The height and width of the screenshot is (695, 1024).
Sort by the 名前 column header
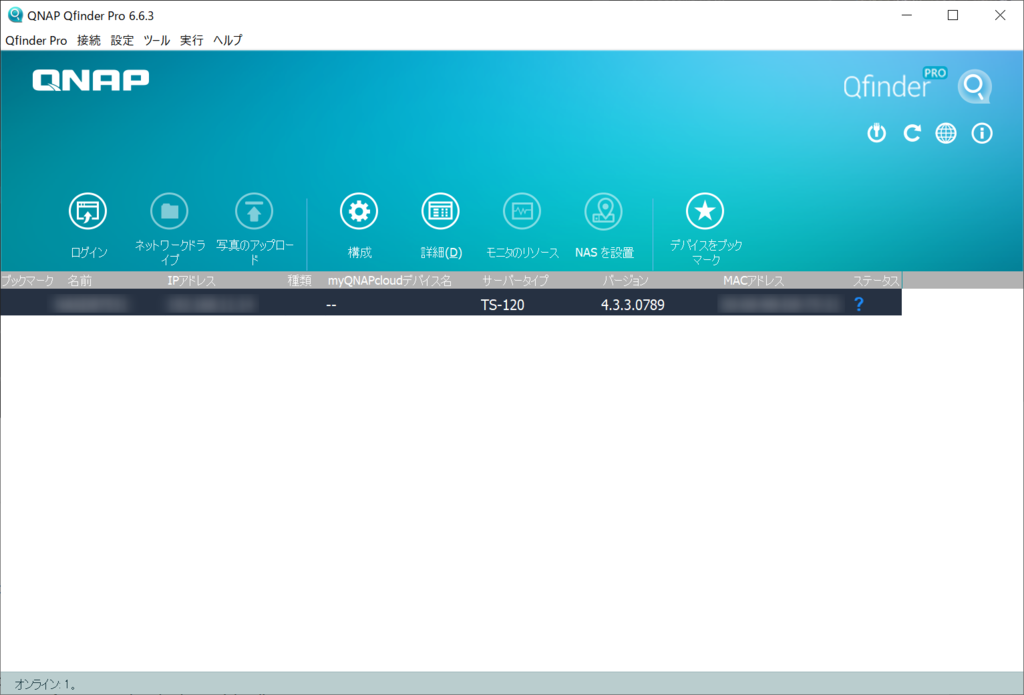(80, 281)
